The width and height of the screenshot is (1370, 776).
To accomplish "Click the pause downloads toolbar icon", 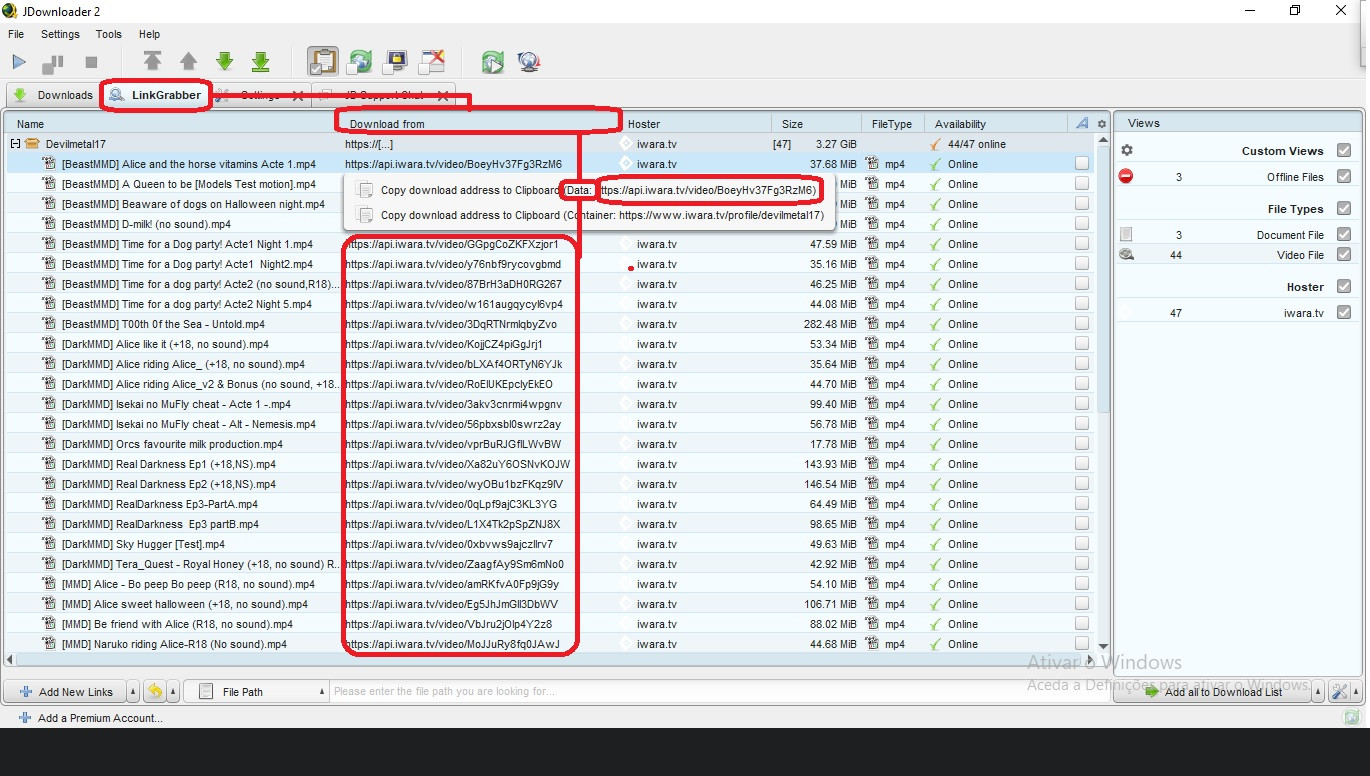I will click(x=53, y=62).
